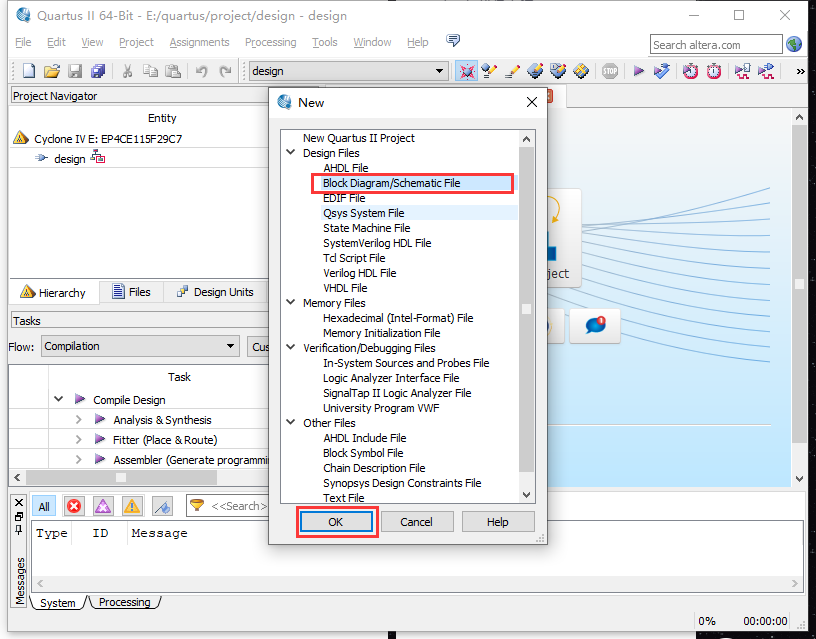816x639 pixels.
Task: Click the critical warning filter icon
Action: tap(103, 506)
